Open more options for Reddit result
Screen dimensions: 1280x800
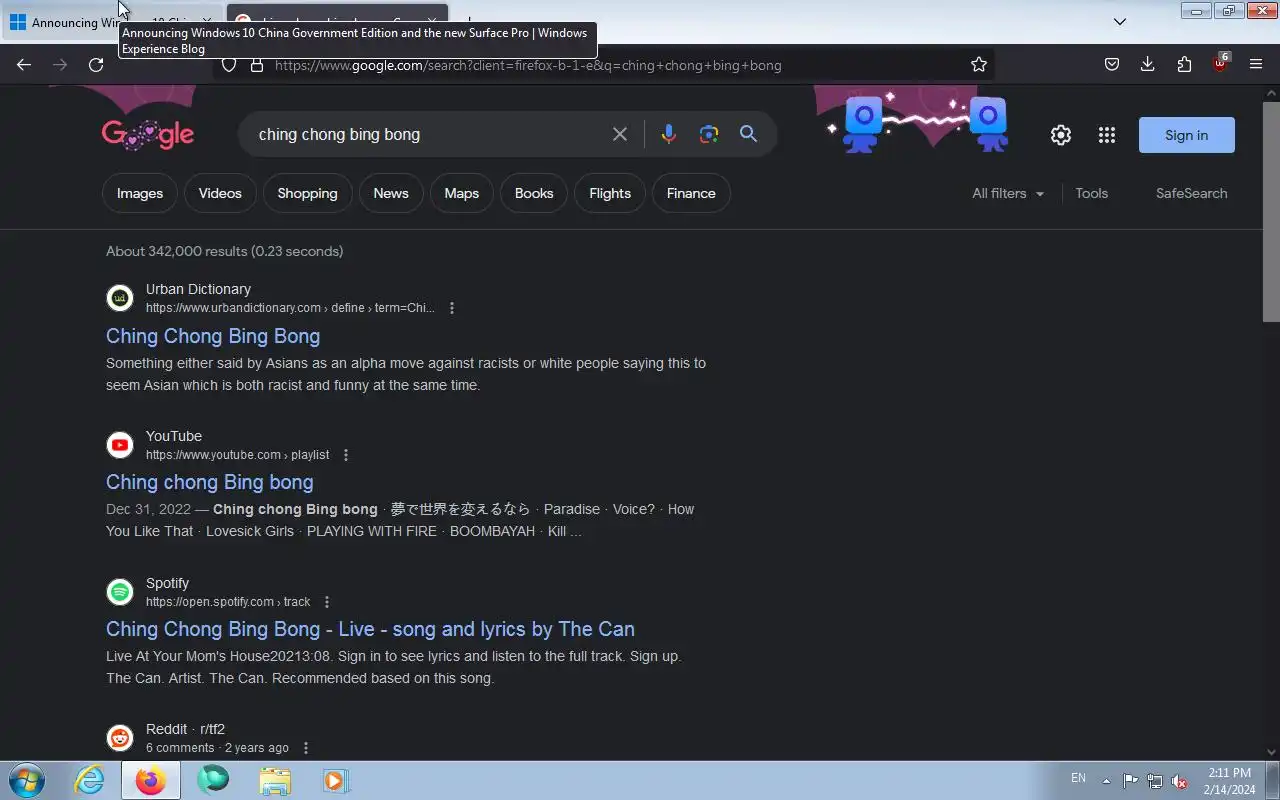pyautogui.click(x=306, y=748)
